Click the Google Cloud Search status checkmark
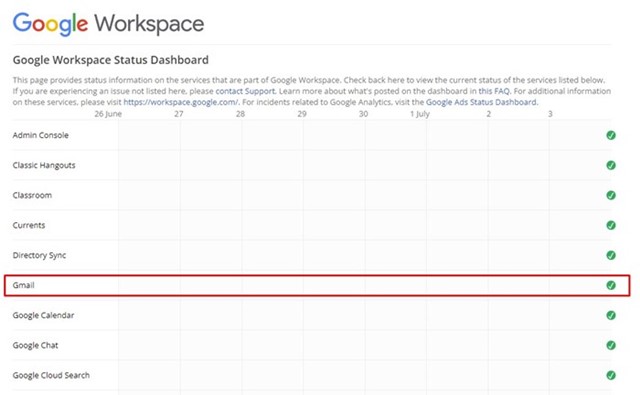The image size is (640, 395). point(611,375)
